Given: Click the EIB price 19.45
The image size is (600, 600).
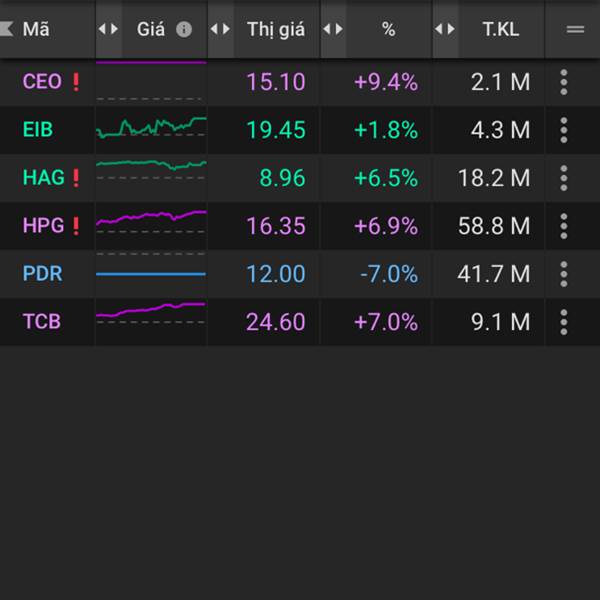Looking at the screenshot, I should point(276,130).
